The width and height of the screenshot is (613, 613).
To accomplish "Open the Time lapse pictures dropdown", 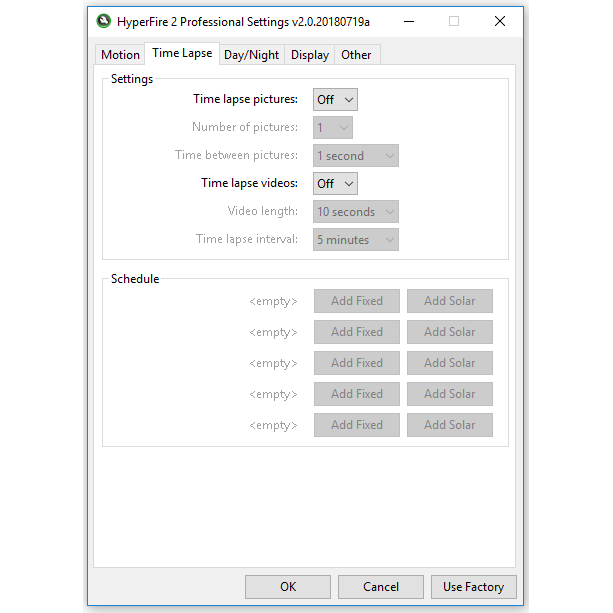I will (x=335, y=100).
